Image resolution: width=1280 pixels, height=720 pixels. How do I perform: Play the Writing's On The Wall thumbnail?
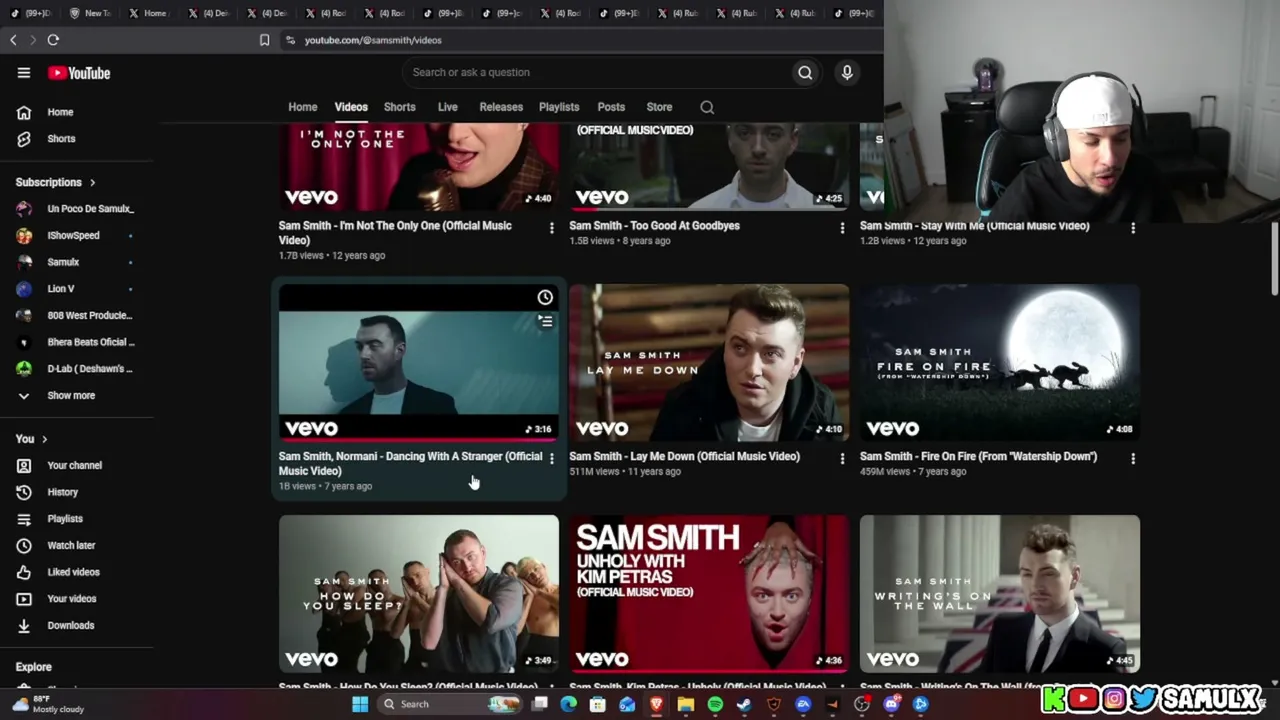(1000, 594)
